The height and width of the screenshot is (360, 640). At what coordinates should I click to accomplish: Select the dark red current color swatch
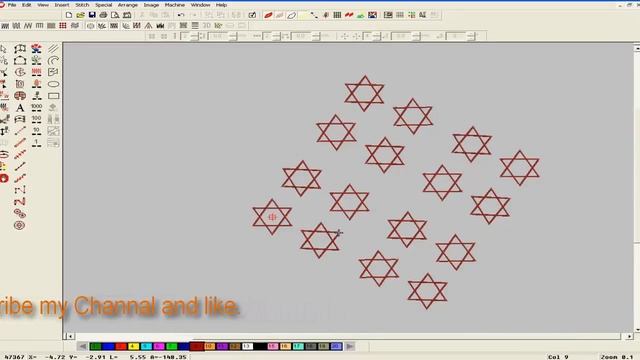coord(197,346)
